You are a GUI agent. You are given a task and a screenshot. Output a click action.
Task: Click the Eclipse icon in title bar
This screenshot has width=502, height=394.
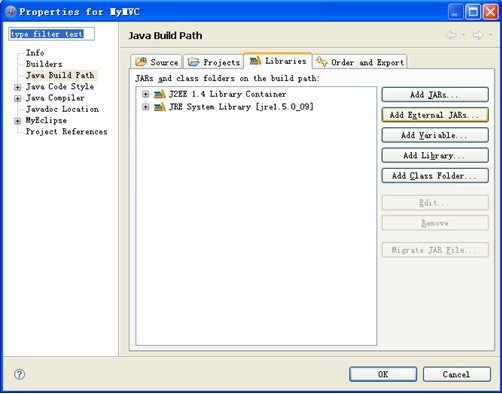11,12
